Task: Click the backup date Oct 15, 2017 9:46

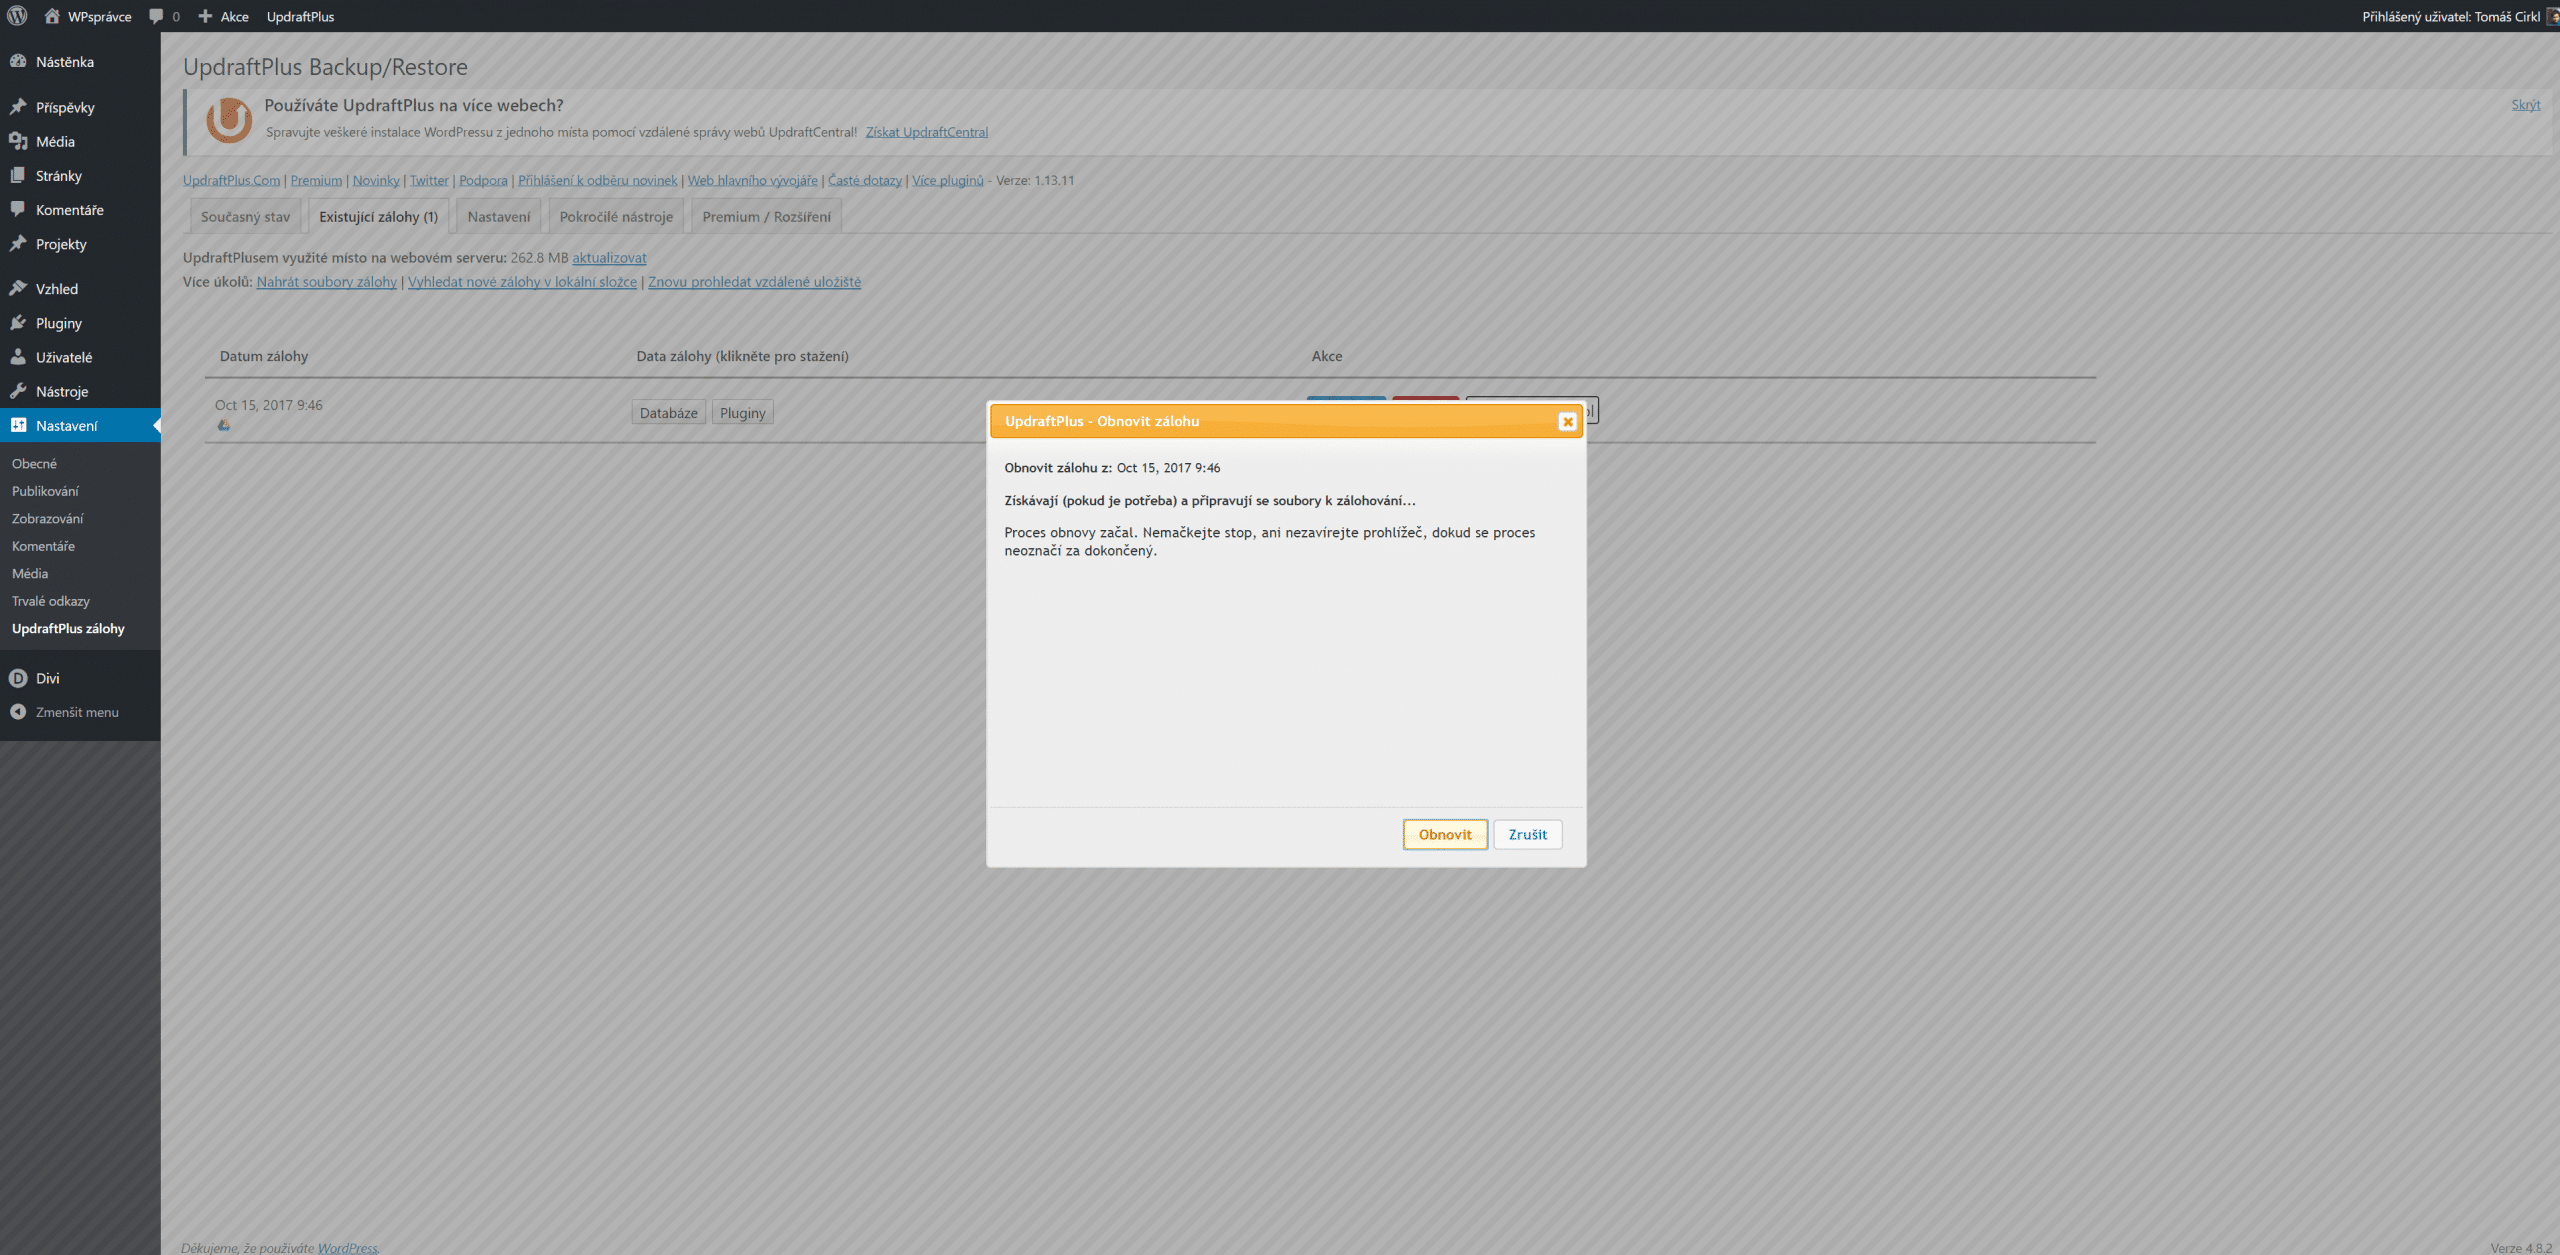Action: (269, 405)
